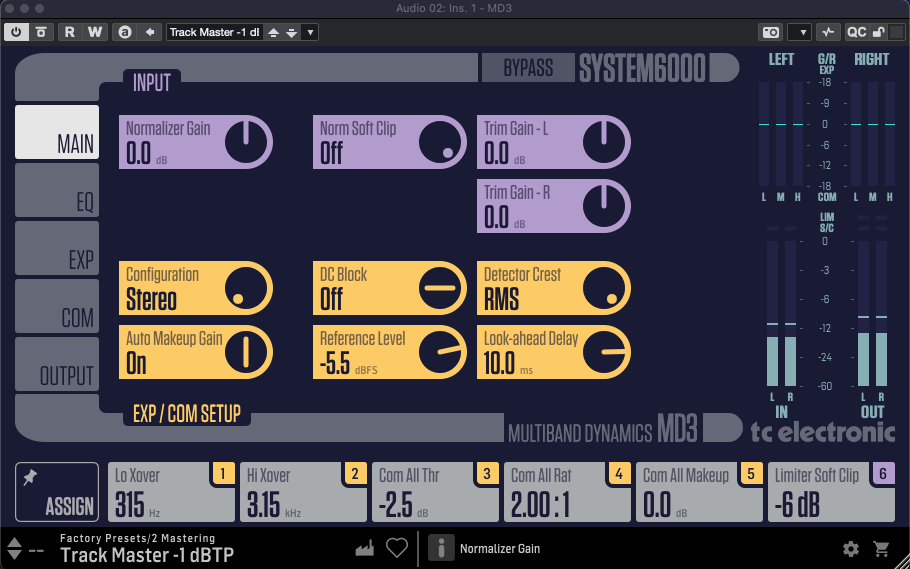Favorite the preset with the heart icon
This screenshot has width=910, height=569.
pos(397,548)
